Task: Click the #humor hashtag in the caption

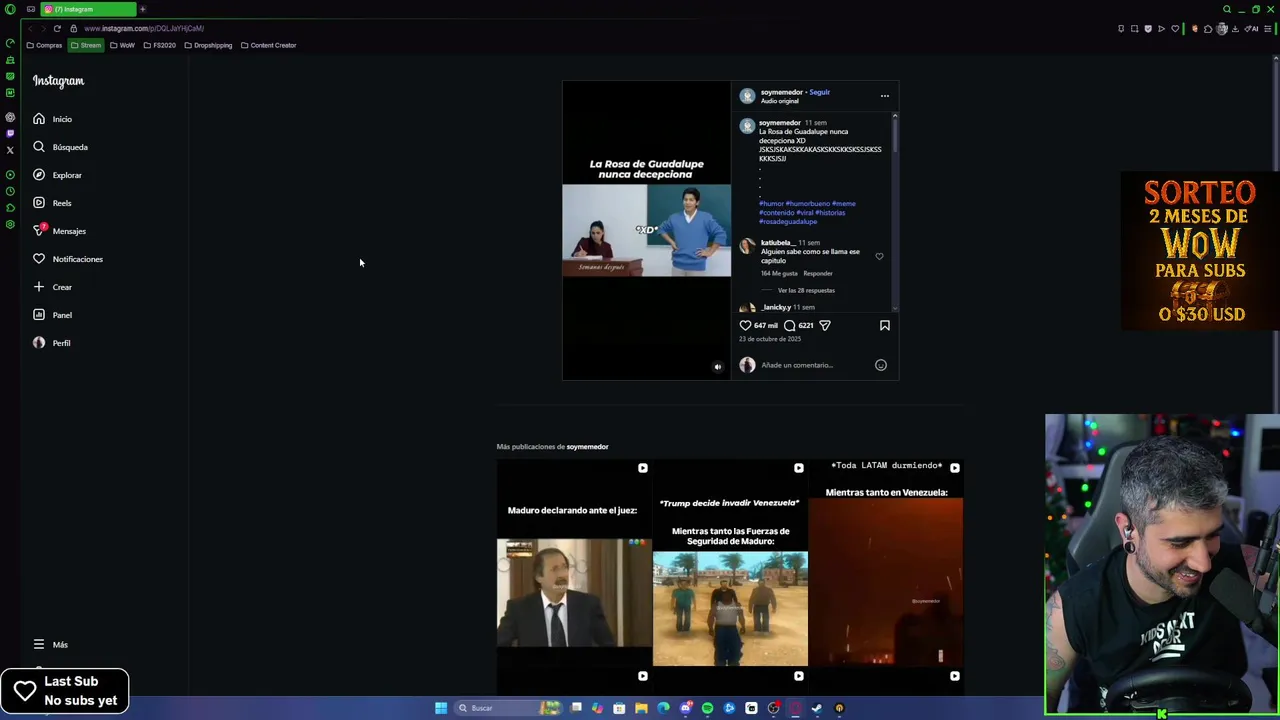Action: pos(771,203)
